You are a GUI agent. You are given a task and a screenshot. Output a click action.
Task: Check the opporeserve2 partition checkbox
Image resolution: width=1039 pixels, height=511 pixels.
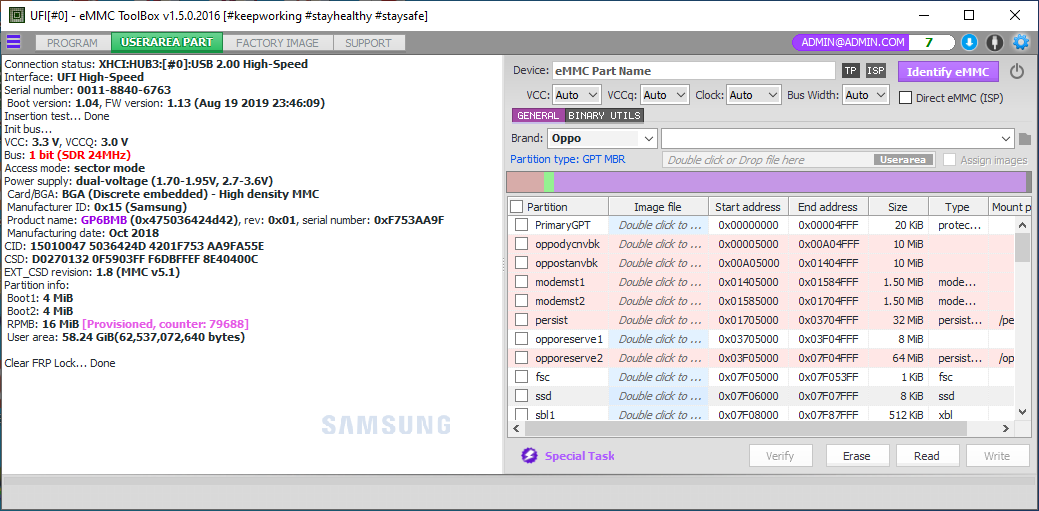pyautogui.click(x=521, y=359)
